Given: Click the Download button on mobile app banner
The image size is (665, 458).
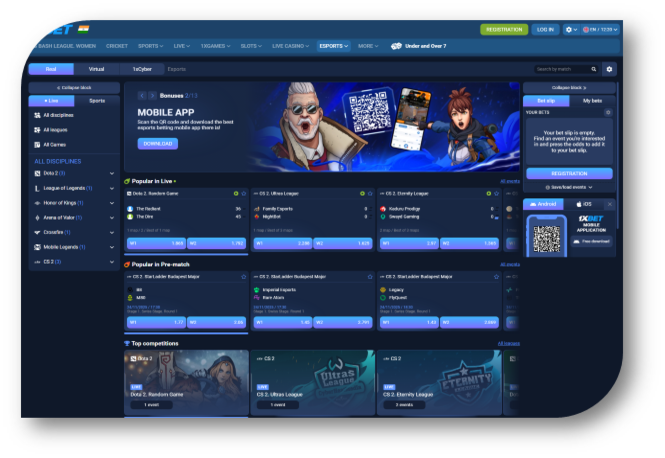Looking at the screenshot, I should click(157, 143).
